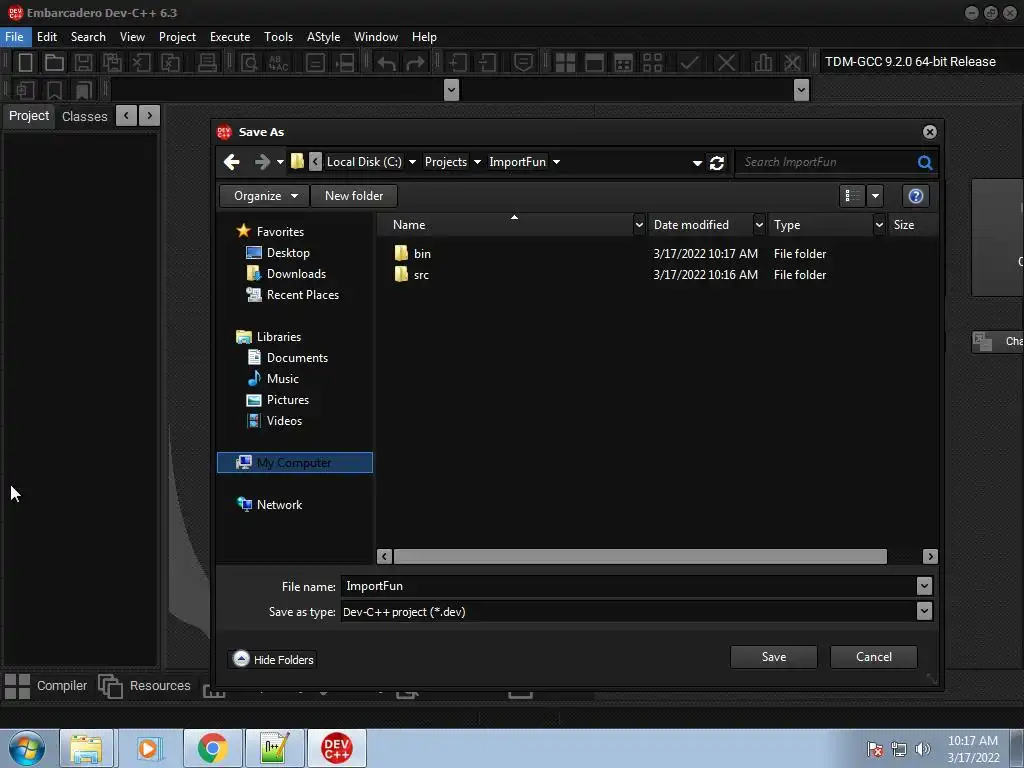
Task: Open the Name column filter dropdown
Action: (x=639, y=225)
